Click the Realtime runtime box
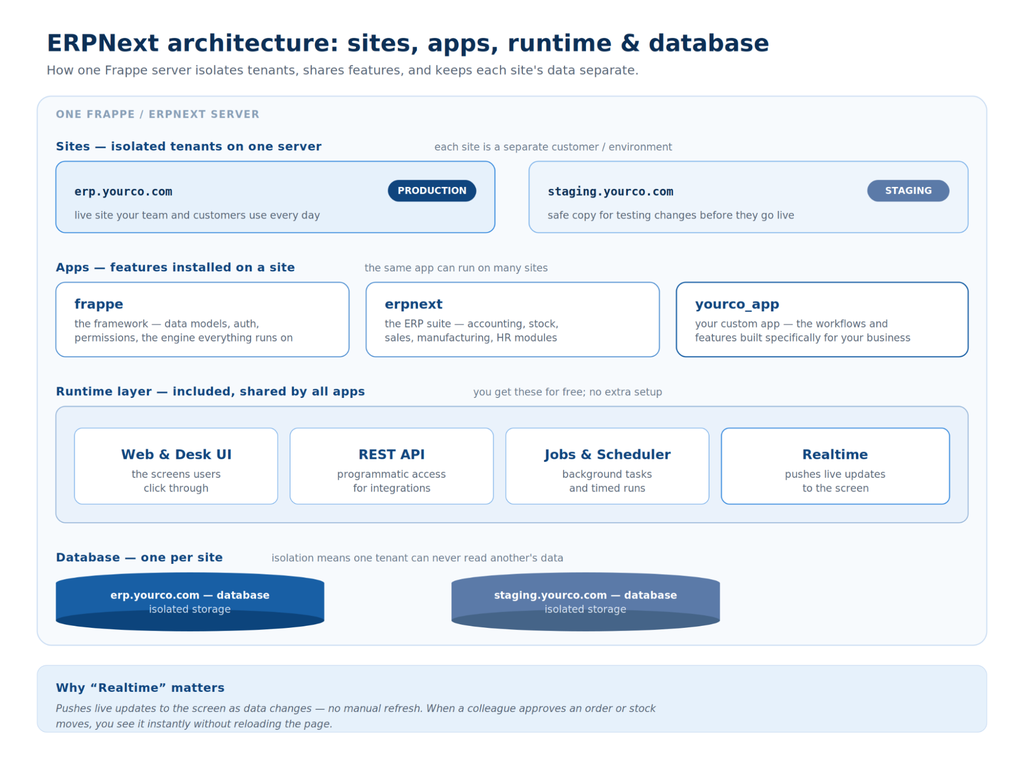This screenshot has height=760, width=1024. 835,466
